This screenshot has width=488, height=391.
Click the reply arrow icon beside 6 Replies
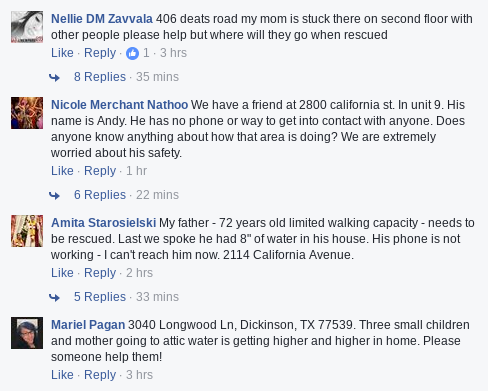(x=54, y=195)
